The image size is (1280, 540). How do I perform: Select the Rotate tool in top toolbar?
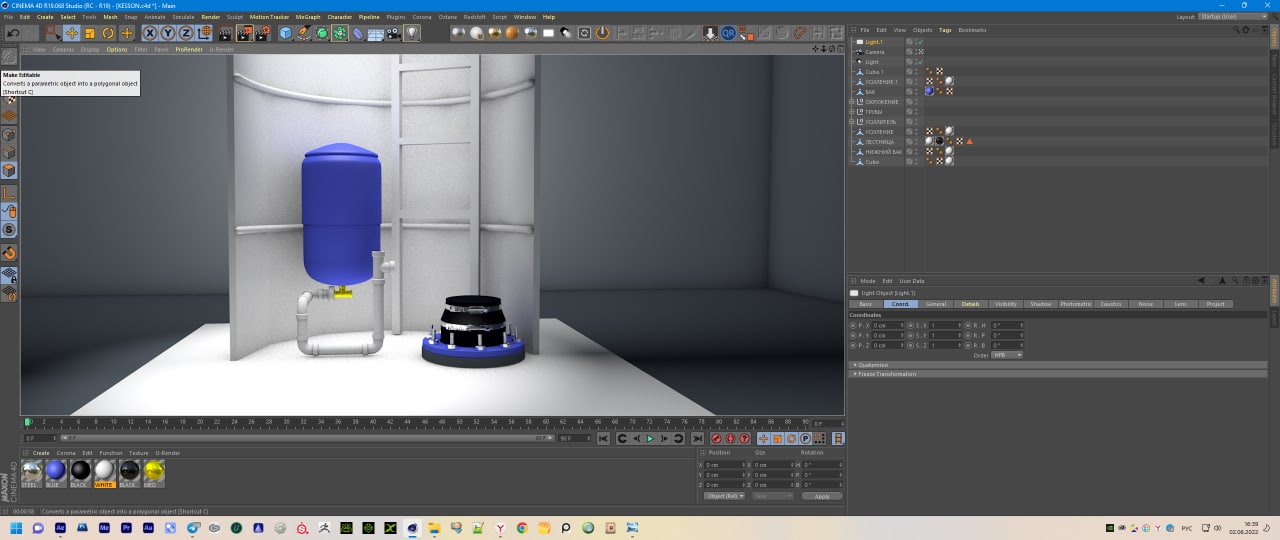[108, 33]
